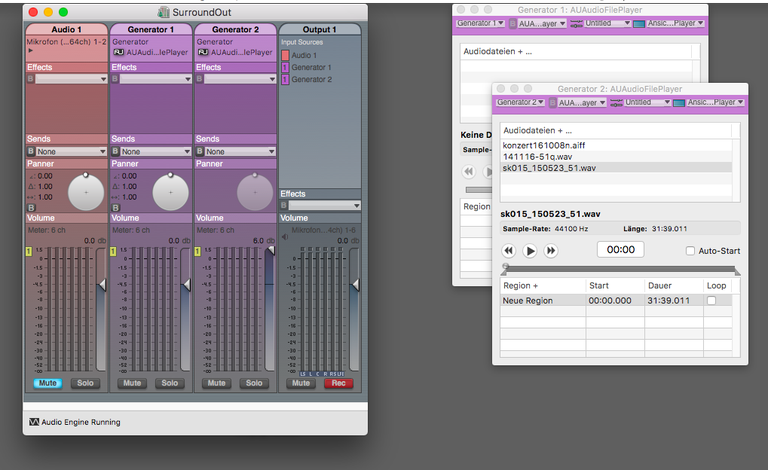Open the Generator 2 dropdown in plugin toolbar
Screen dimensions: 768x470
pyautogui.click(x=520, y=102)
